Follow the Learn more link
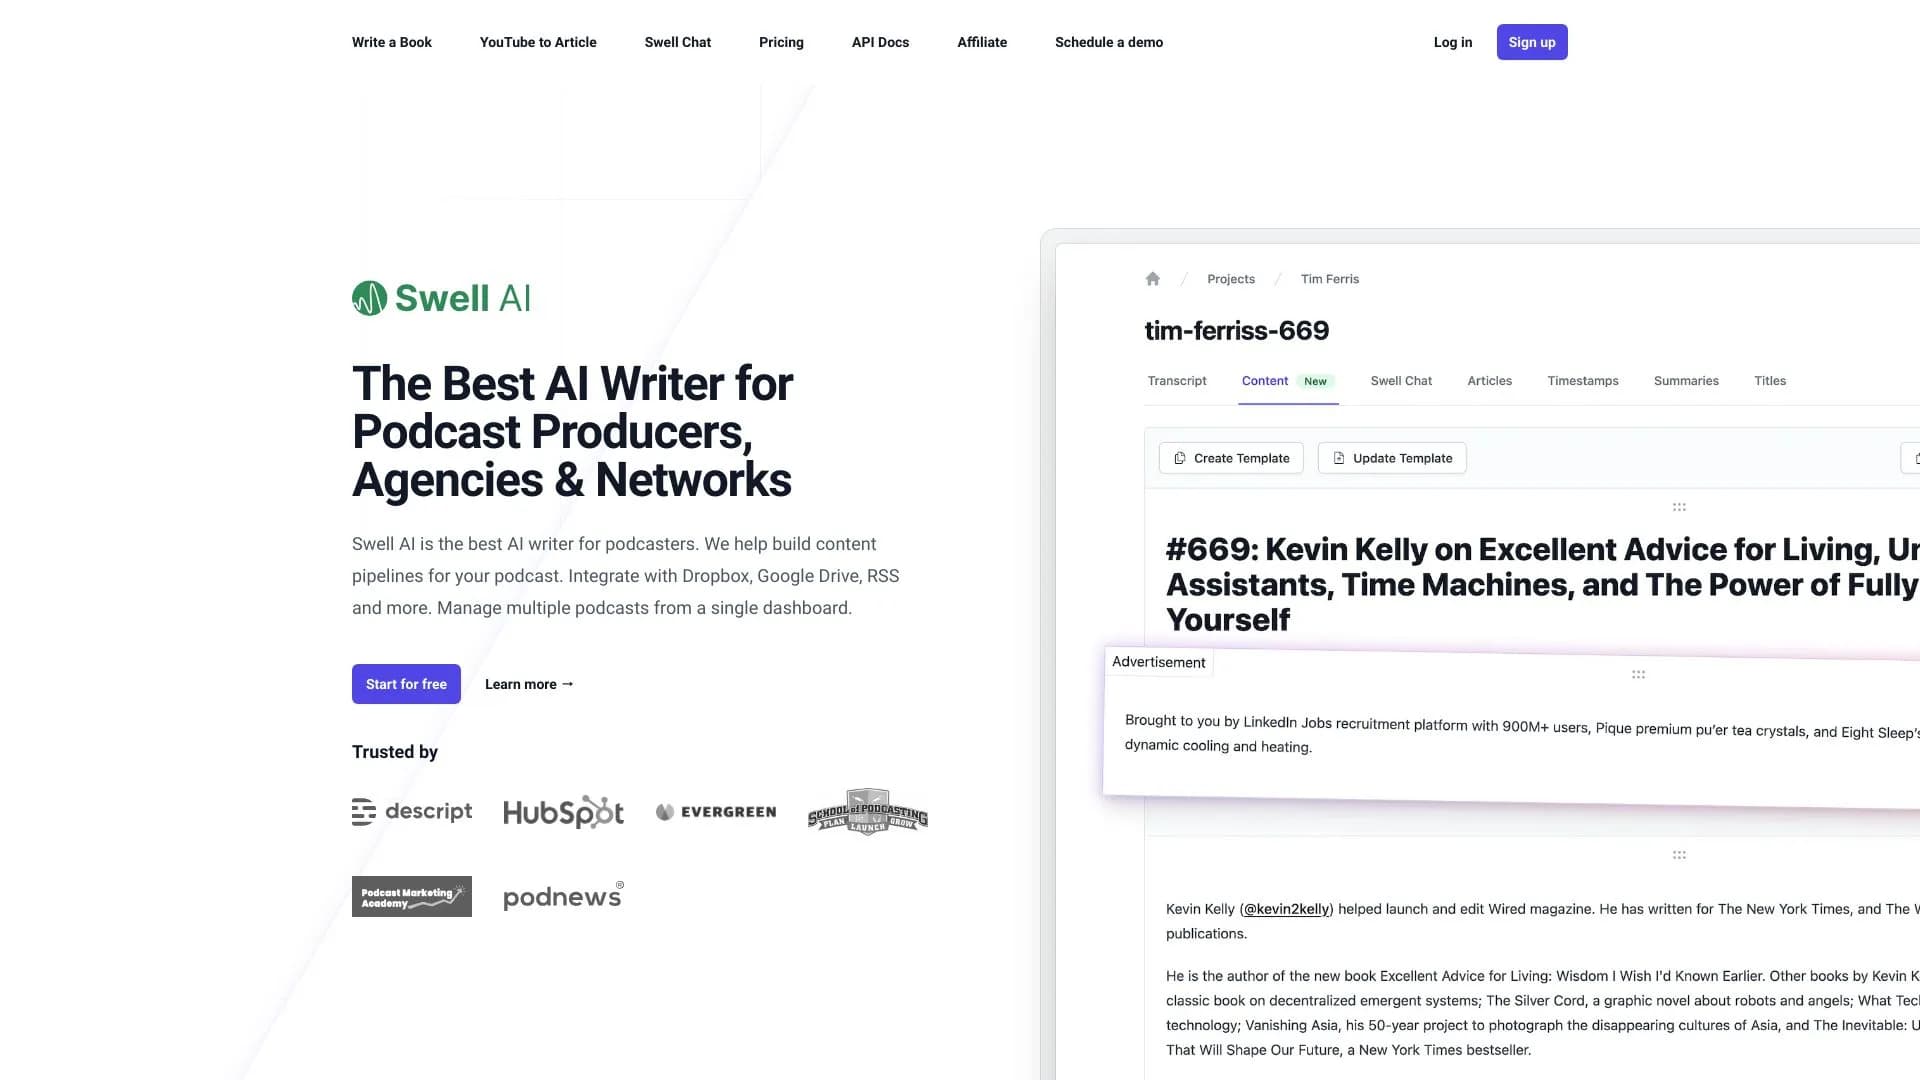The height and width of the screenshot is (1080, 1920). pos(529,684)
